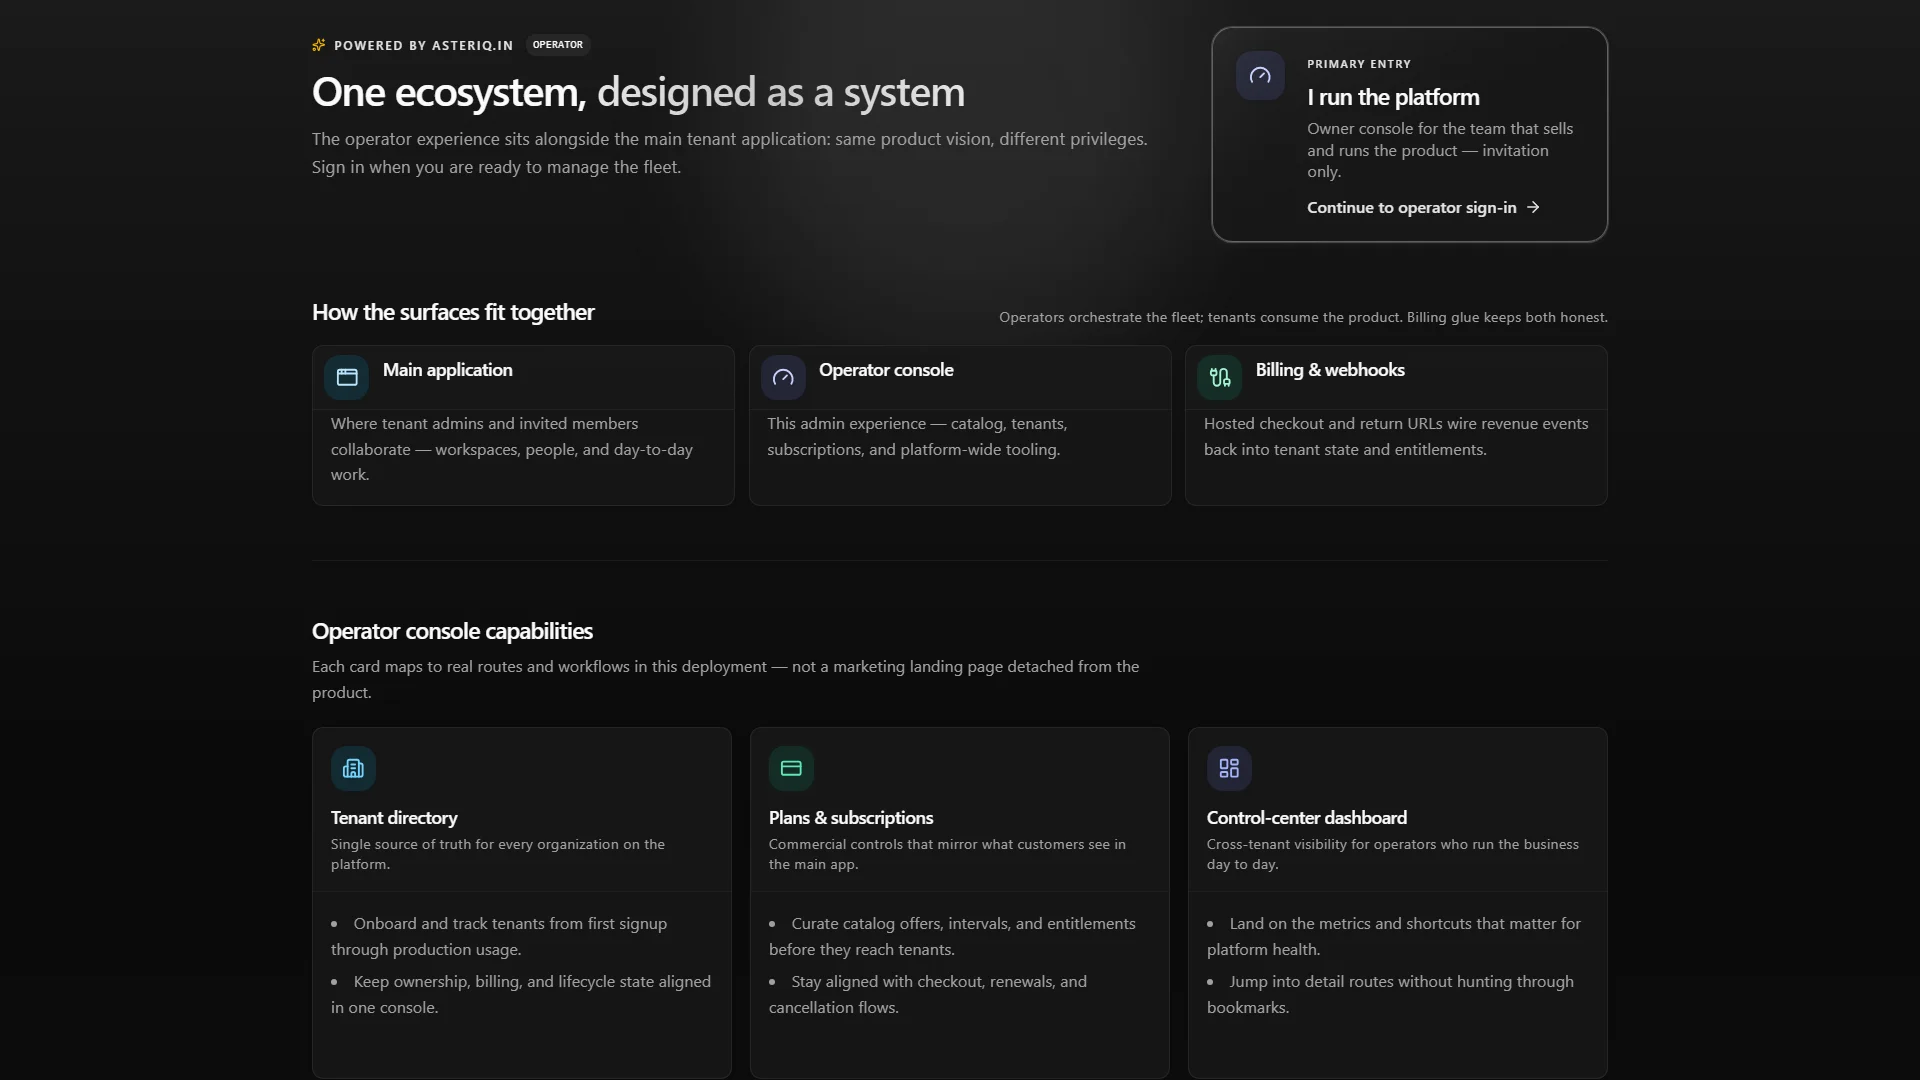
Task: Open the Tenant directory card heading
Action: coord(394,818)
